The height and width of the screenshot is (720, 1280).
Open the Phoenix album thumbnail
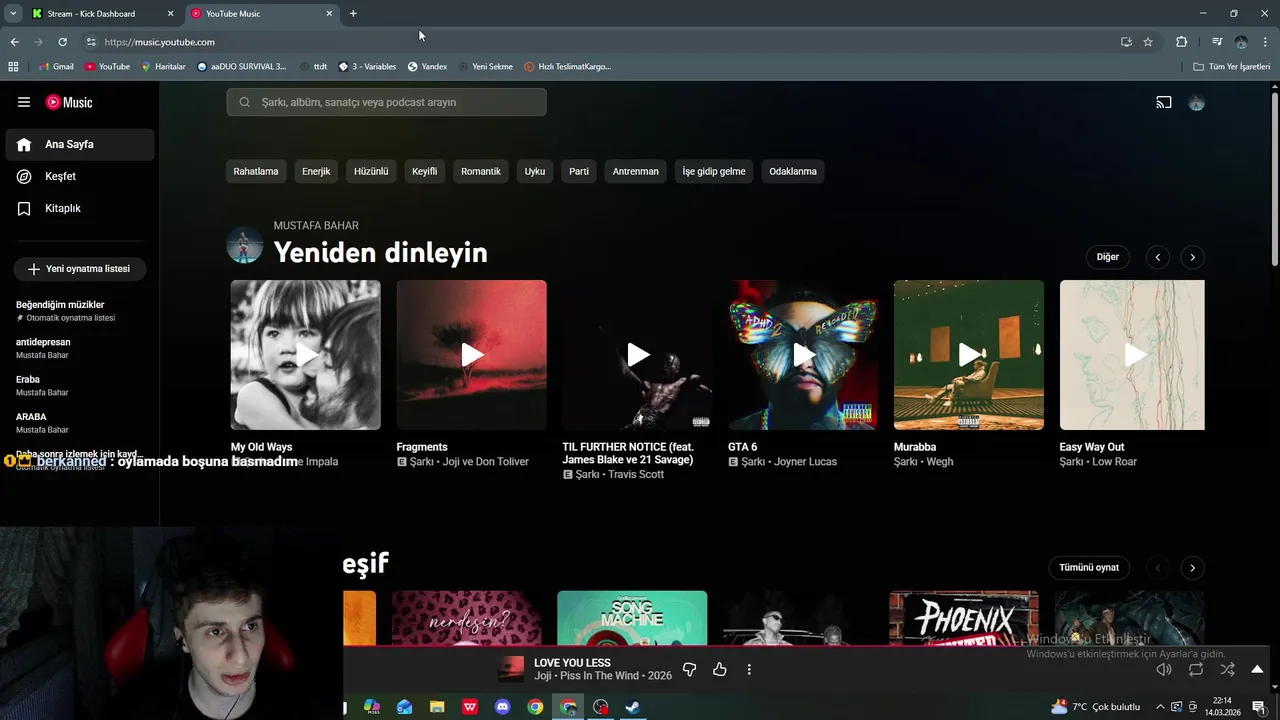click(964, 618)
